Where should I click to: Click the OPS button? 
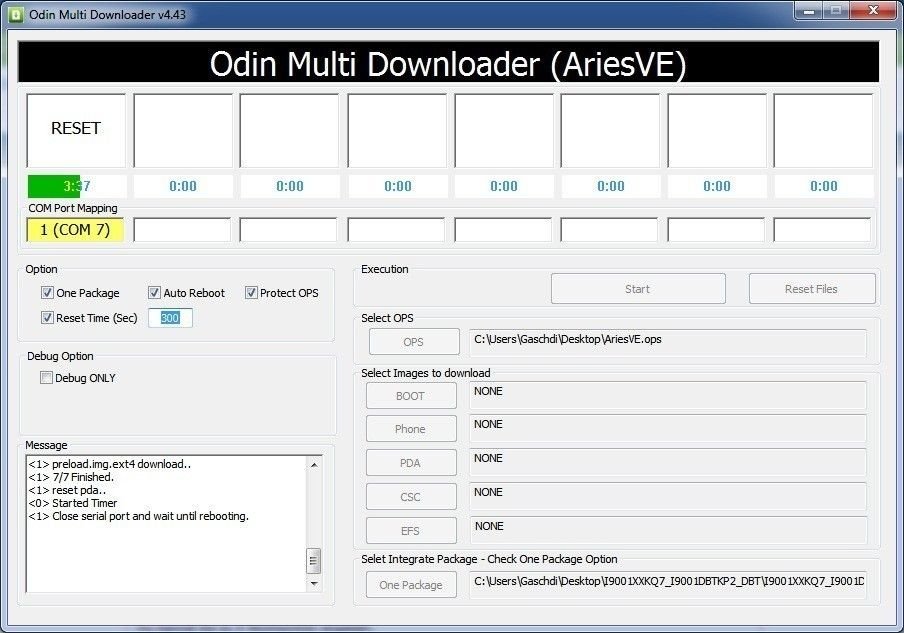click(x=413, y=342)
